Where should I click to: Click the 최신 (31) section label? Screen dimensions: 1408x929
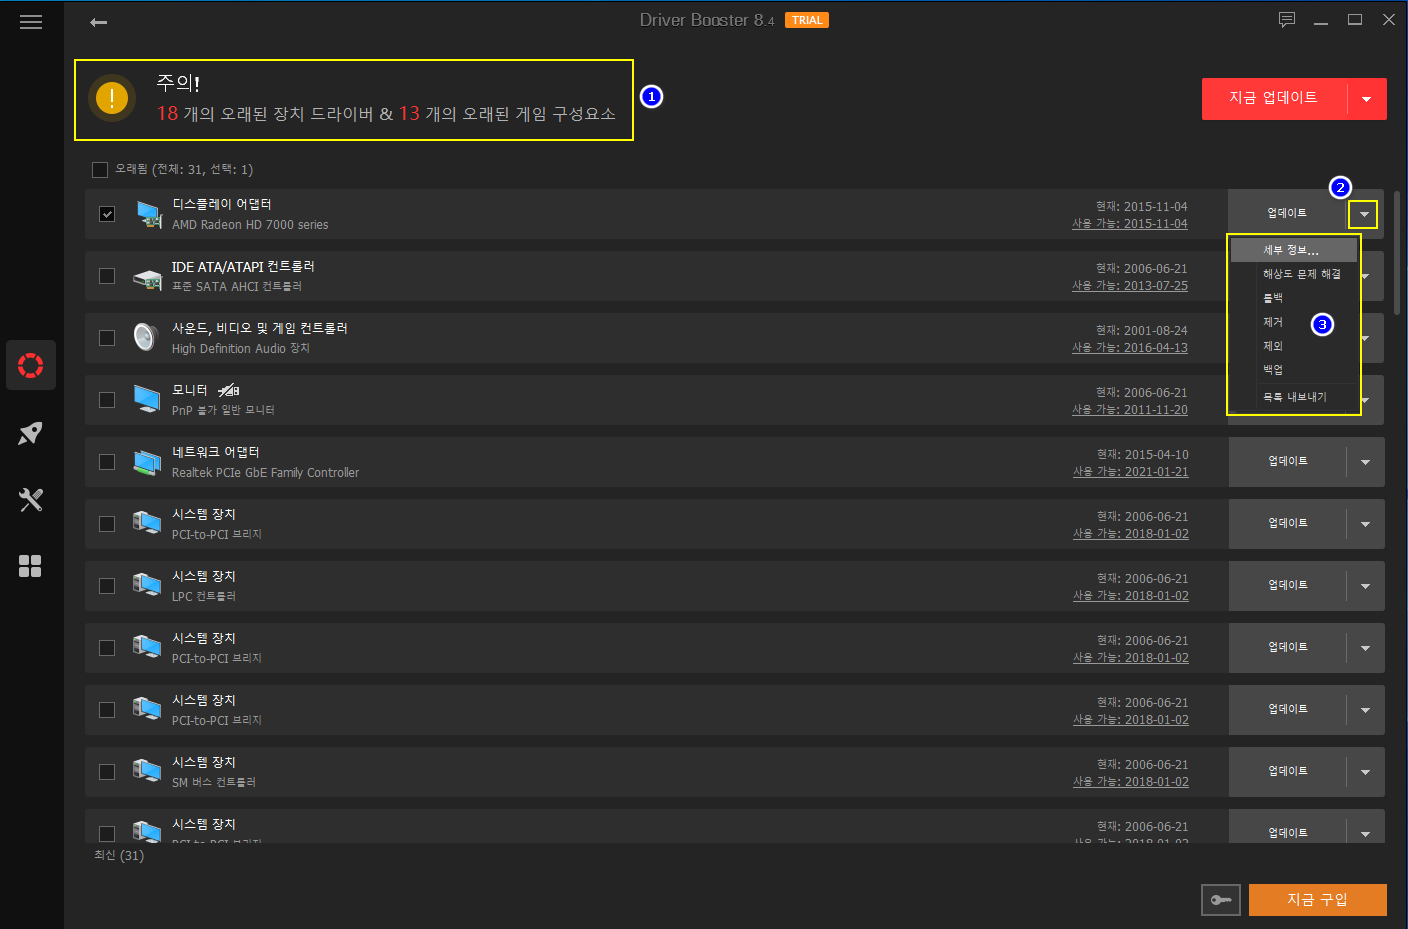119,856
